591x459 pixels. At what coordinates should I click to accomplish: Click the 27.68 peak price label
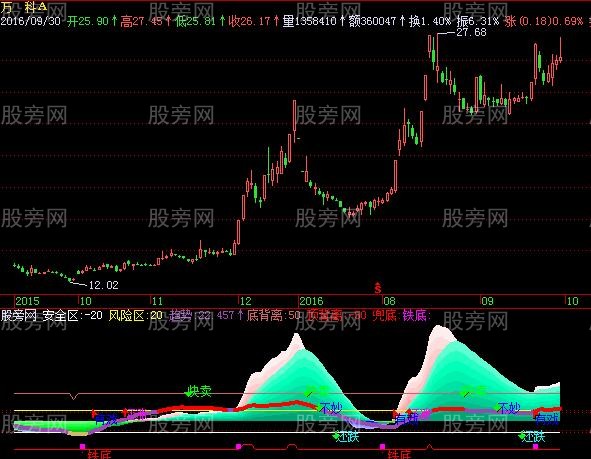(x=471, y=32)
